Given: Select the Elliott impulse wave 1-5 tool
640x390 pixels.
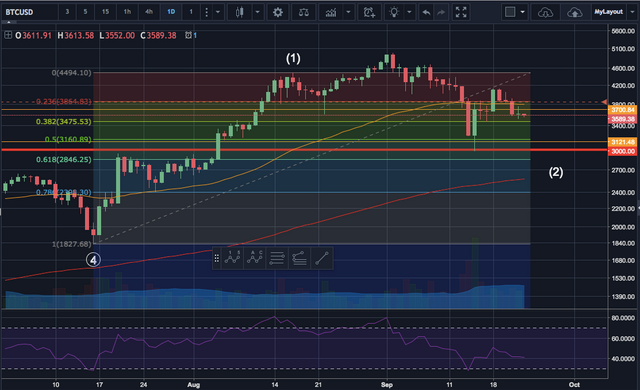Looking at the screenshot, I should point(232,258).
